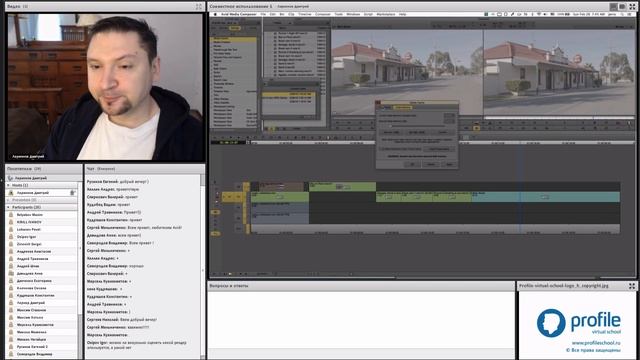Click the clock in the shared menu bar
640x360 pixels.
pos(589,14)
